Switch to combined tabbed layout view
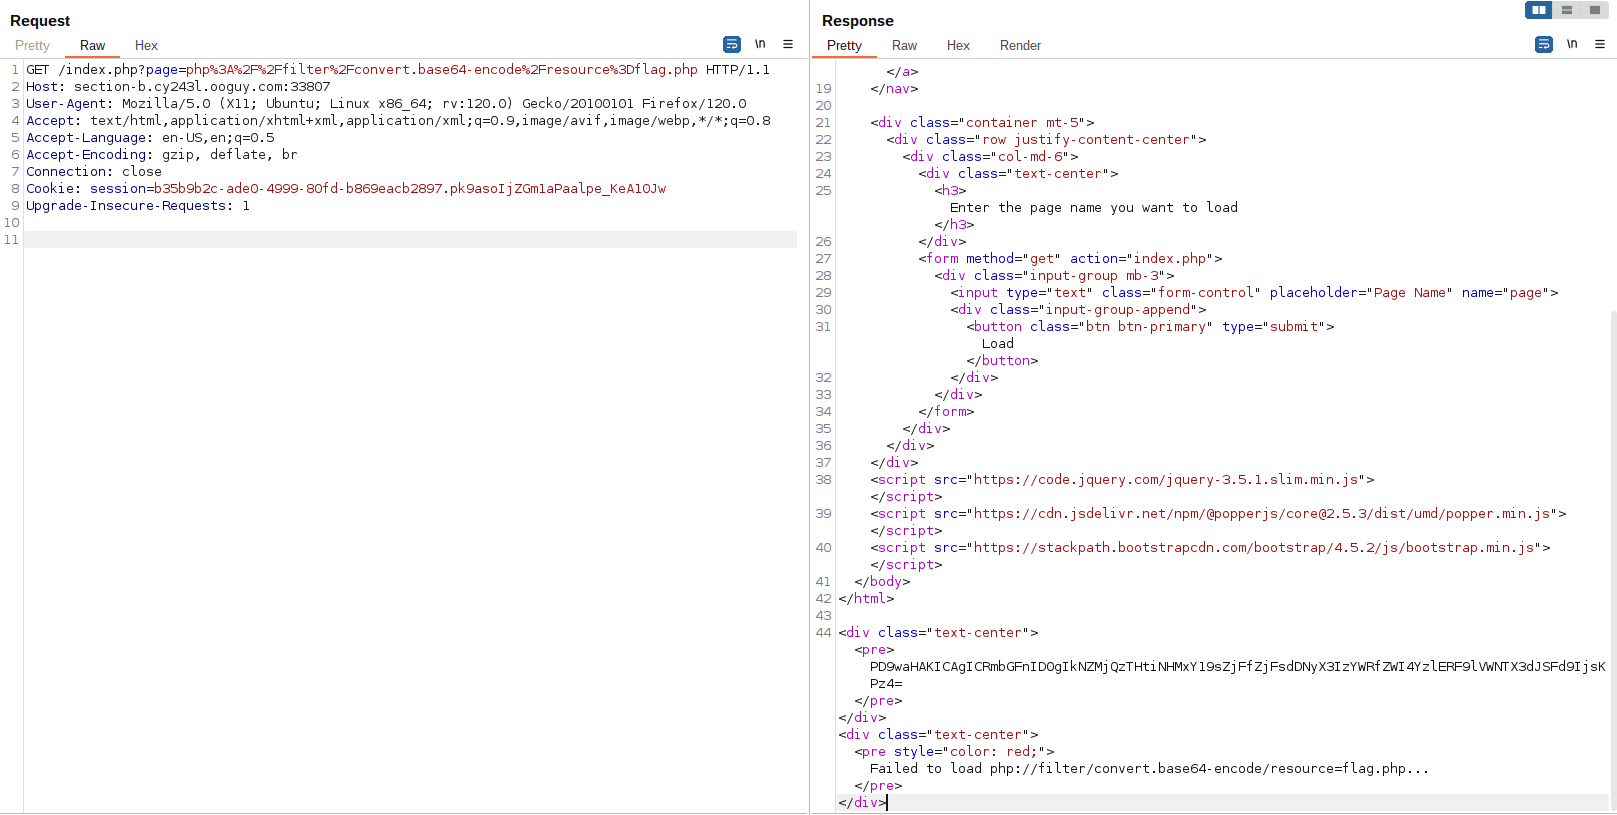This screenshot has height=815, width=1617. 1595,10
